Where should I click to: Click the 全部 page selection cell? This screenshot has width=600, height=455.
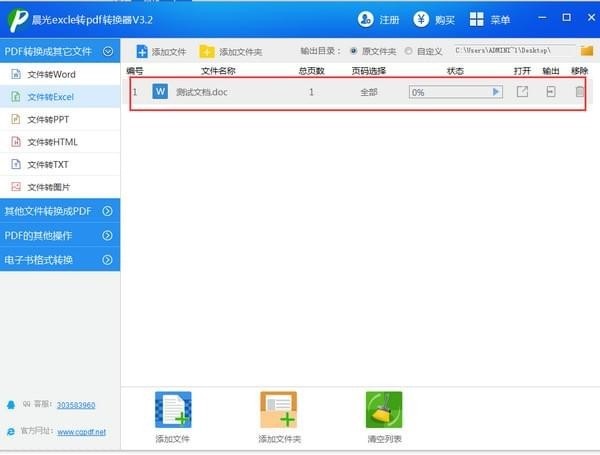point(369,92)
